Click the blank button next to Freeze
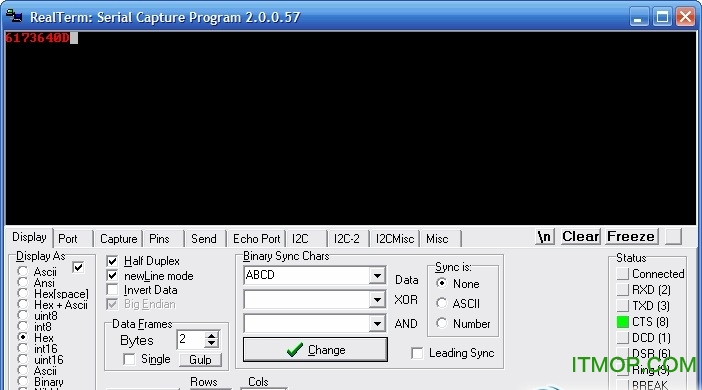Image resolution: width=702 pixels, height=390 pixels. (673, 236)
